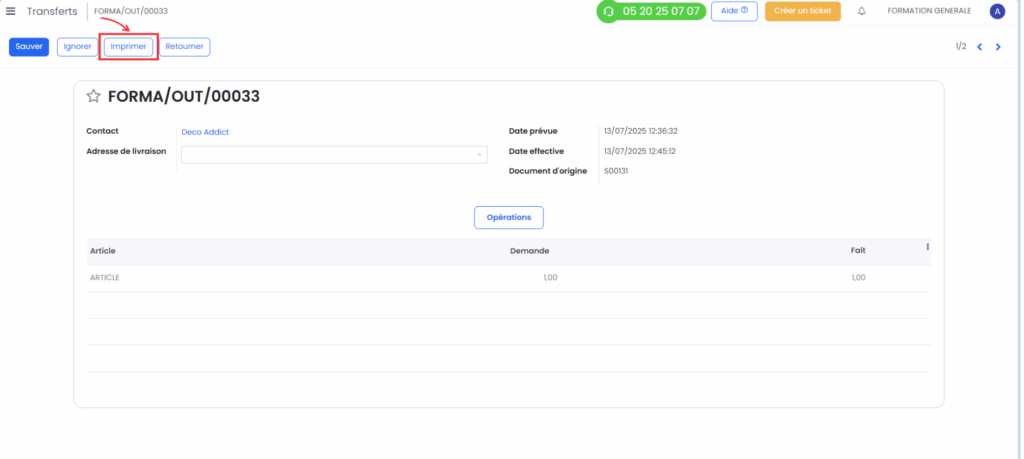Select the ARTICLE row in the table

point(105,277)
